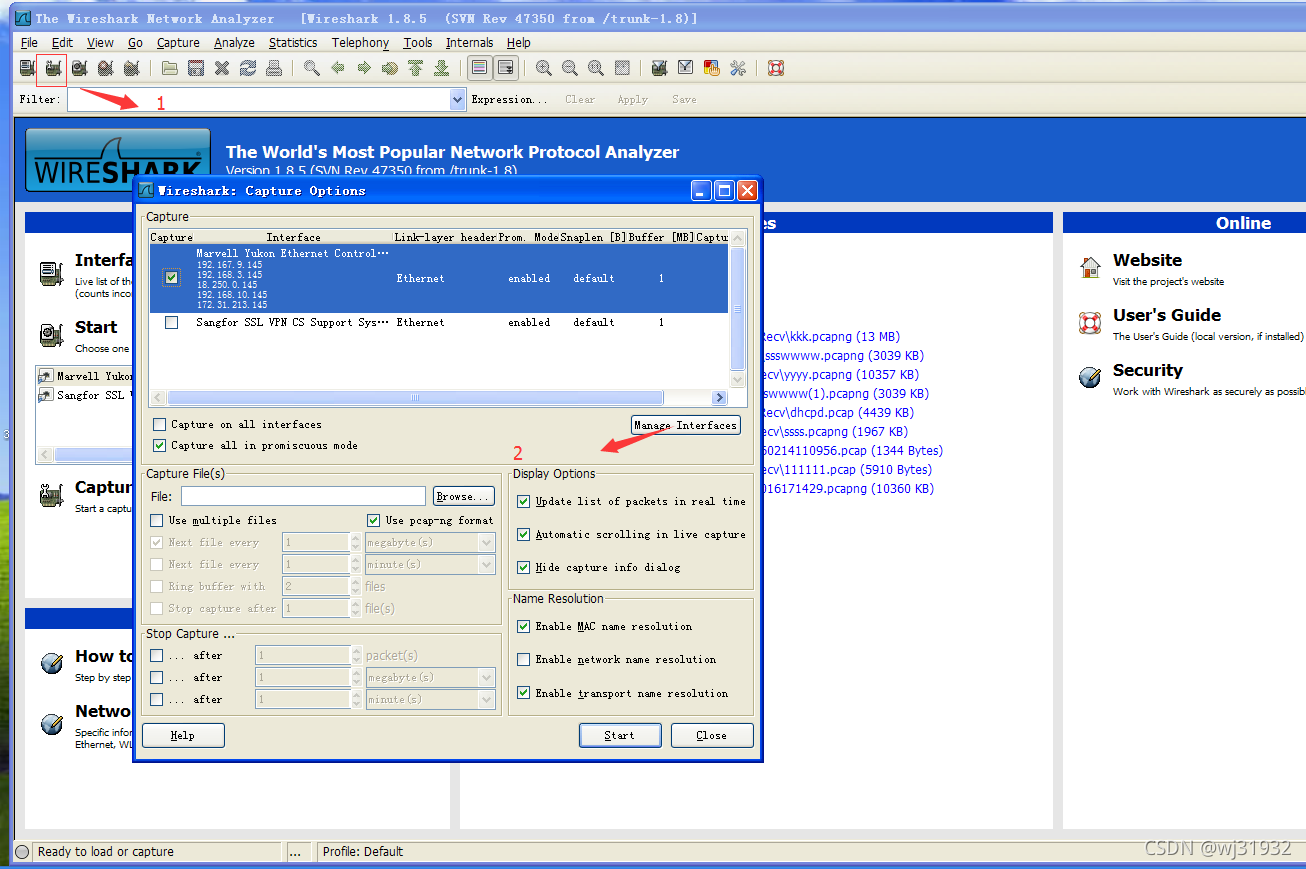The image size is (1306, 869).
Task: Close capture file X icon
Action: [222, 68]
